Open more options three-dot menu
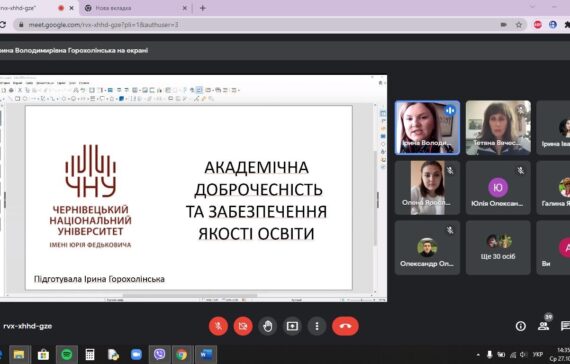This screenshot has height=364, width=570. [317, 326]
